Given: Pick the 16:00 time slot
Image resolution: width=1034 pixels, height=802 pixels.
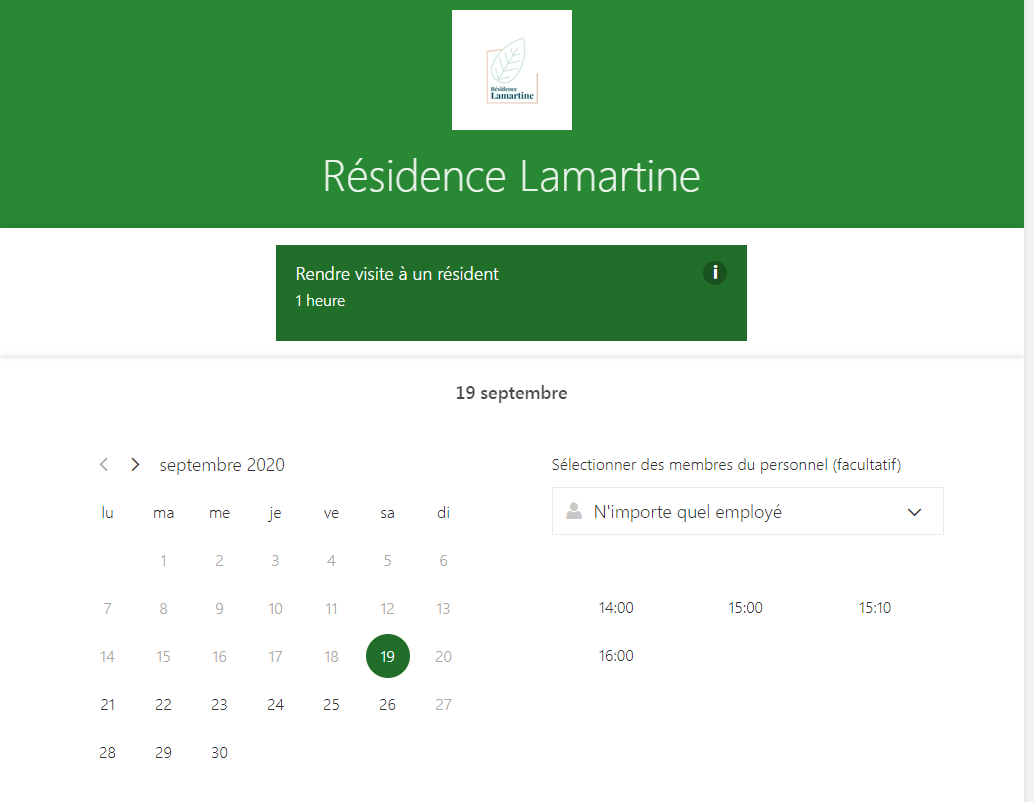Looking at the screenshot, I should click(616, 656).
